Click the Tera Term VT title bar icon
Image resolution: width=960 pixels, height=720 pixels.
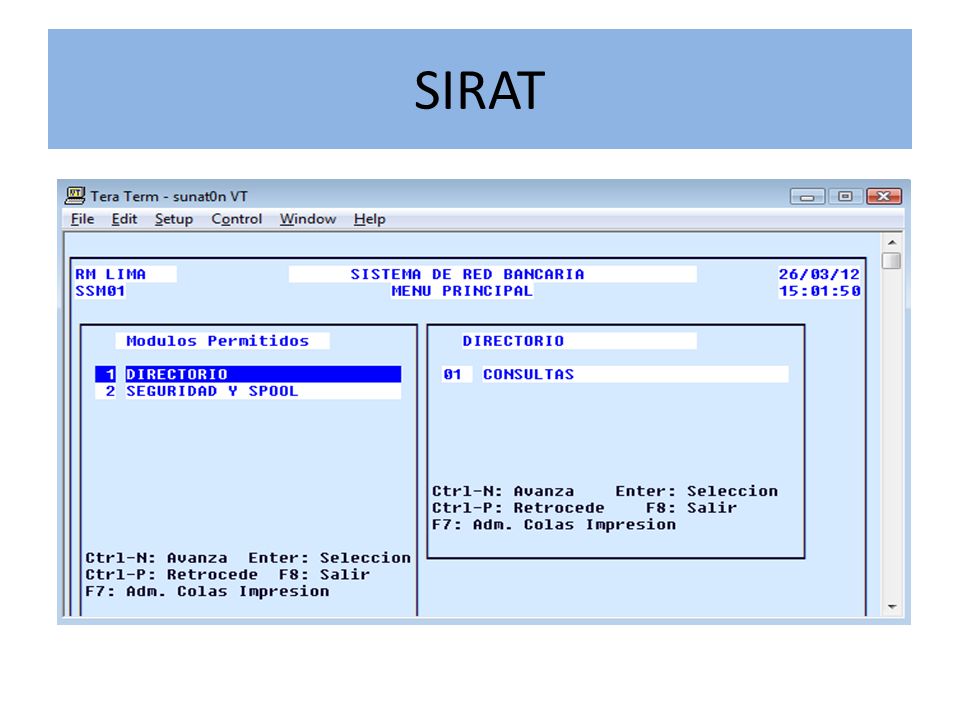click(x=75, y=196)
